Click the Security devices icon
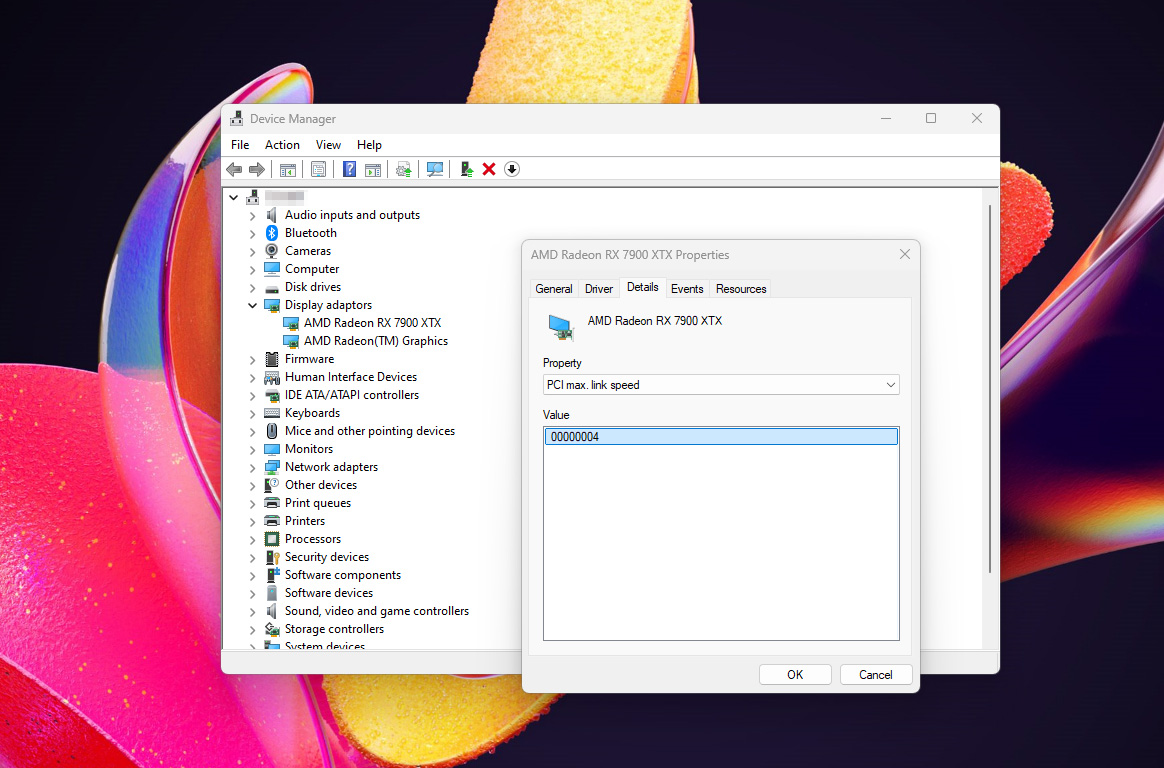This screenshot has height=768, width=1164. (x=272, y=557)
